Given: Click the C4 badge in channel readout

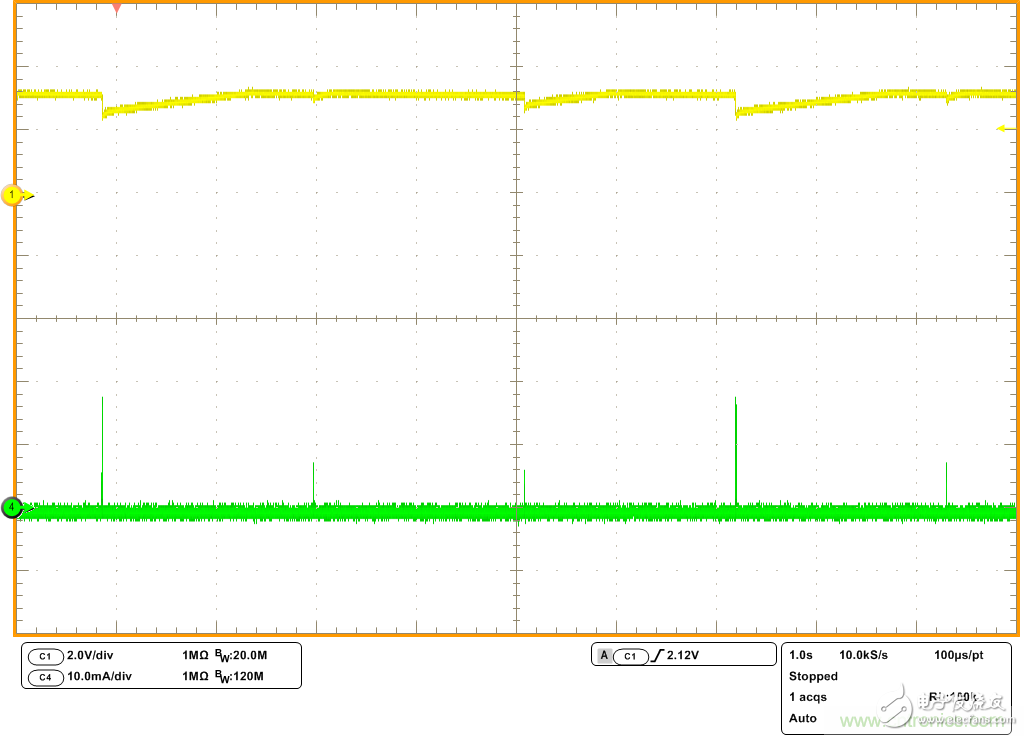Looking at the screenshot, I should pos(44,677).
